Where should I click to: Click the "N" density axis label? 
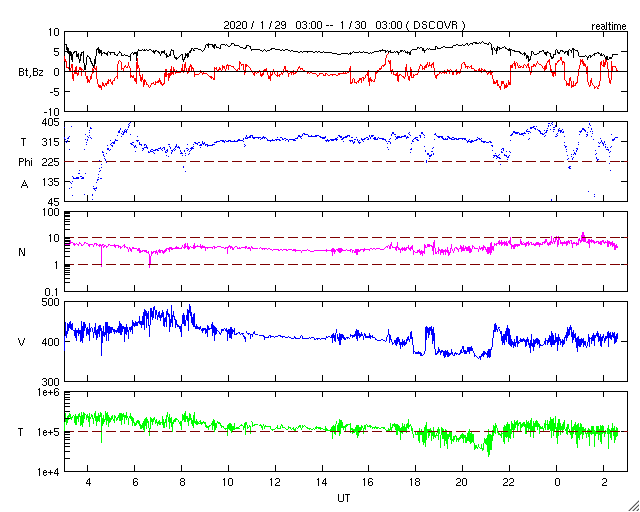point(22,252)
